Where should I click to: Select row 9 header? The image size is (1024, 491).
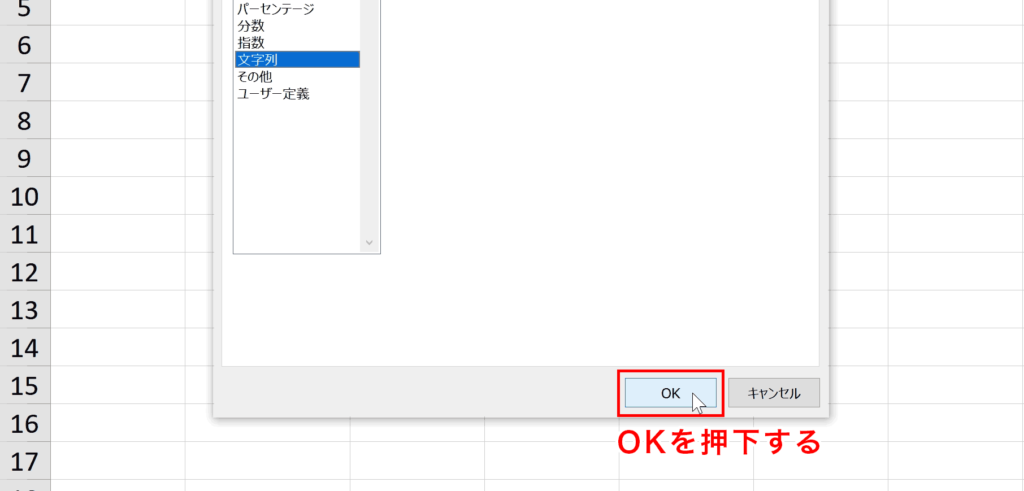click(x=25, y=158)
